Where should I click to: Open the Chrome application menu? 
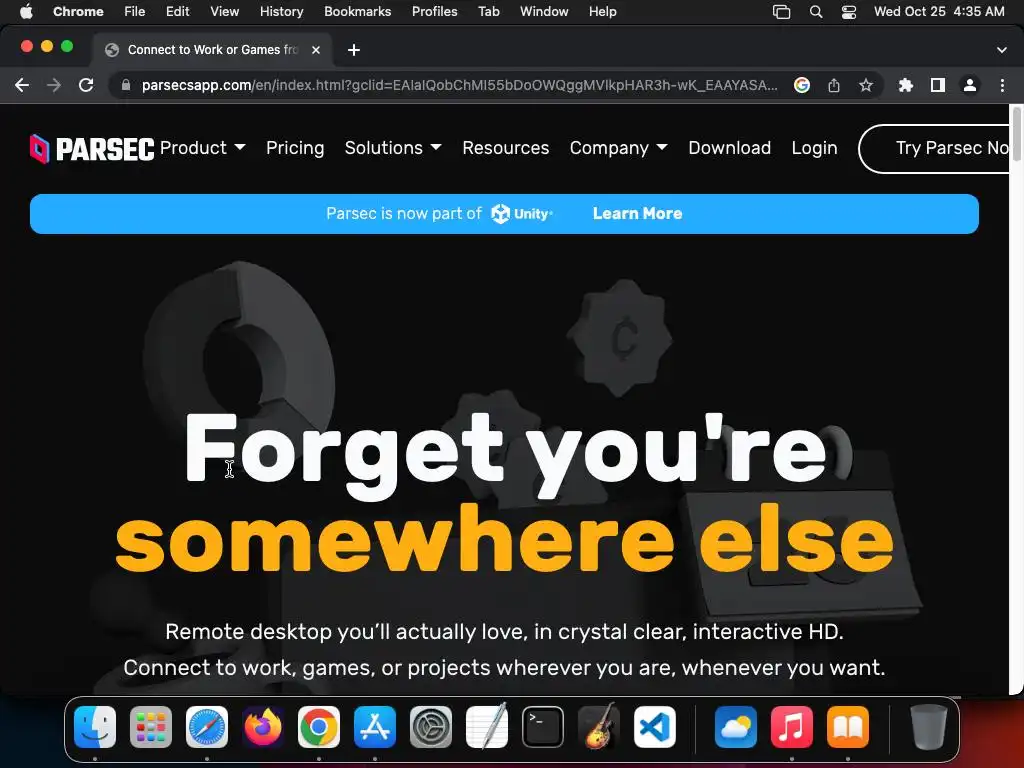(78, 11)
